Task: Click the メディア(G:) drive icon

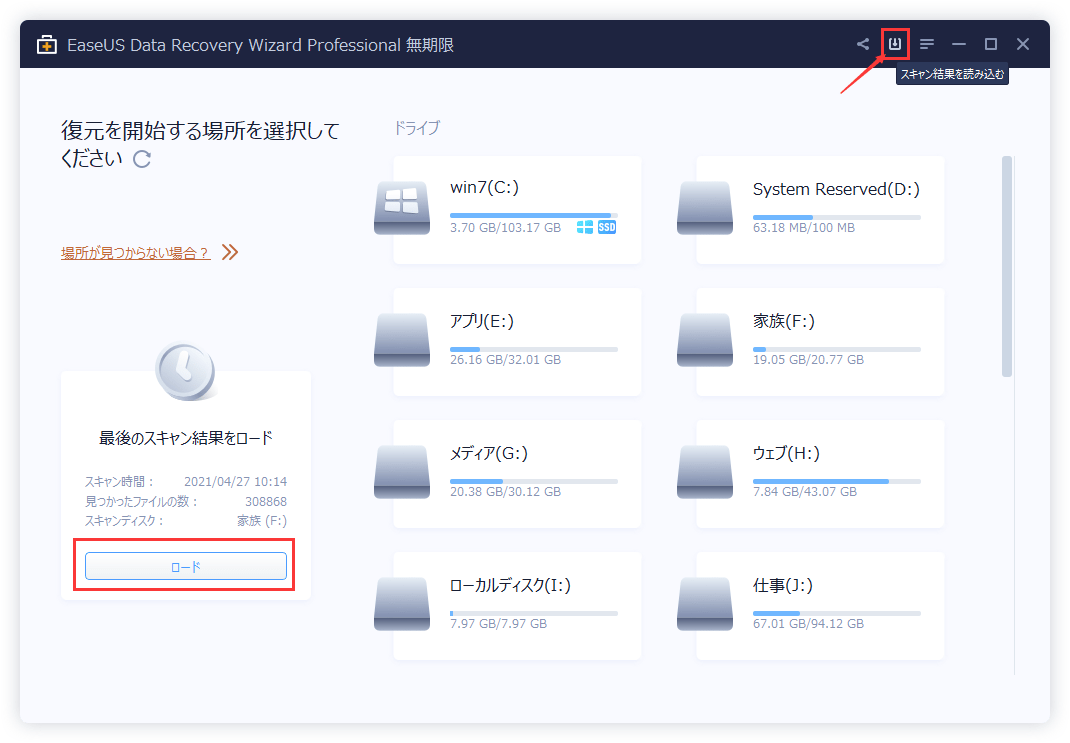Action: [x=402, y=471]
